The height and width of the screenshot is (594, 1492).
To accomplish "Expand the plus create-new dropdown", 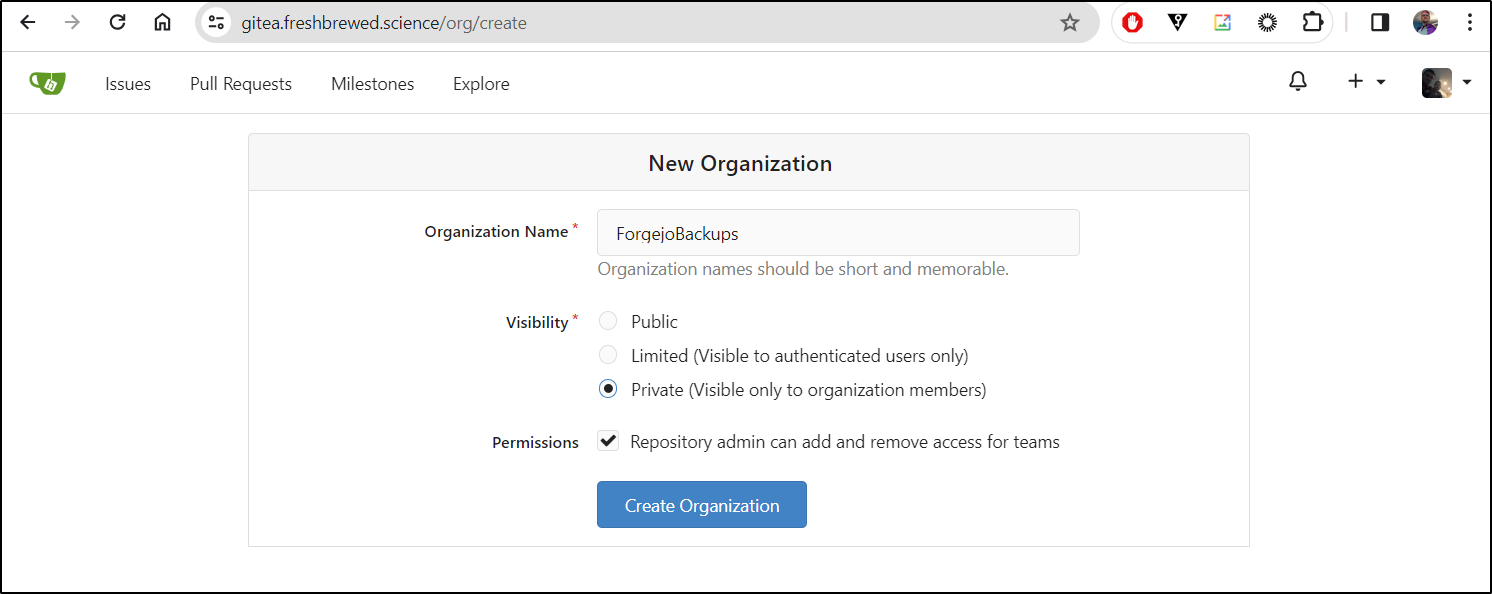I will click(x=1366, y=82).
